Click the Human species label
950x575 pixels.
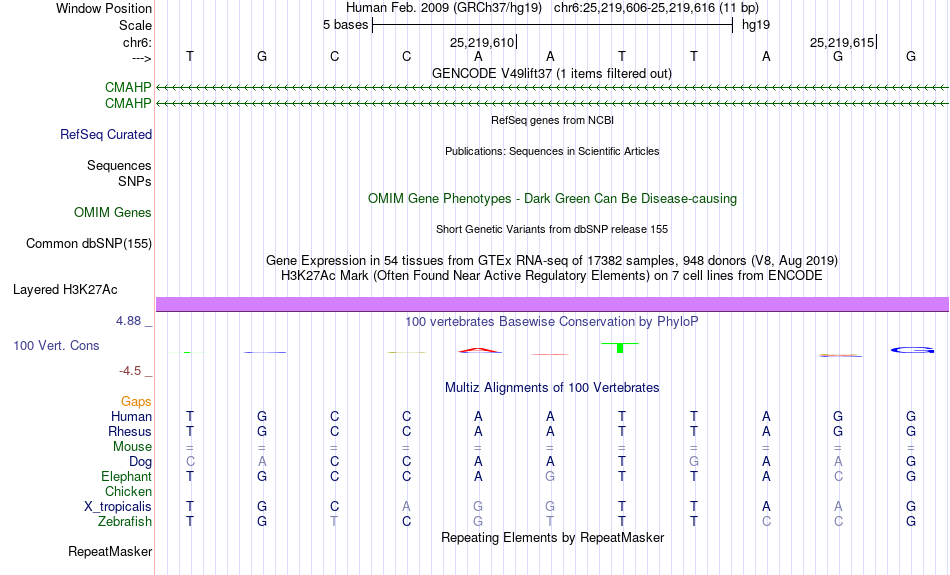(131, 417)
